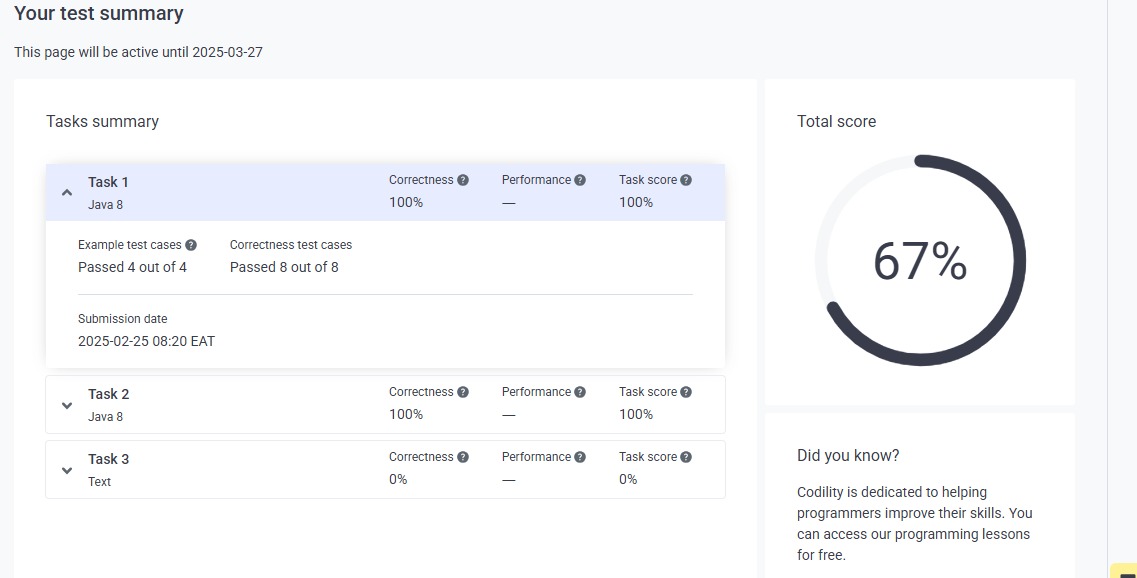Click Task 3 'Text' language label
The image size is (1137, 578).
(99, 482)
